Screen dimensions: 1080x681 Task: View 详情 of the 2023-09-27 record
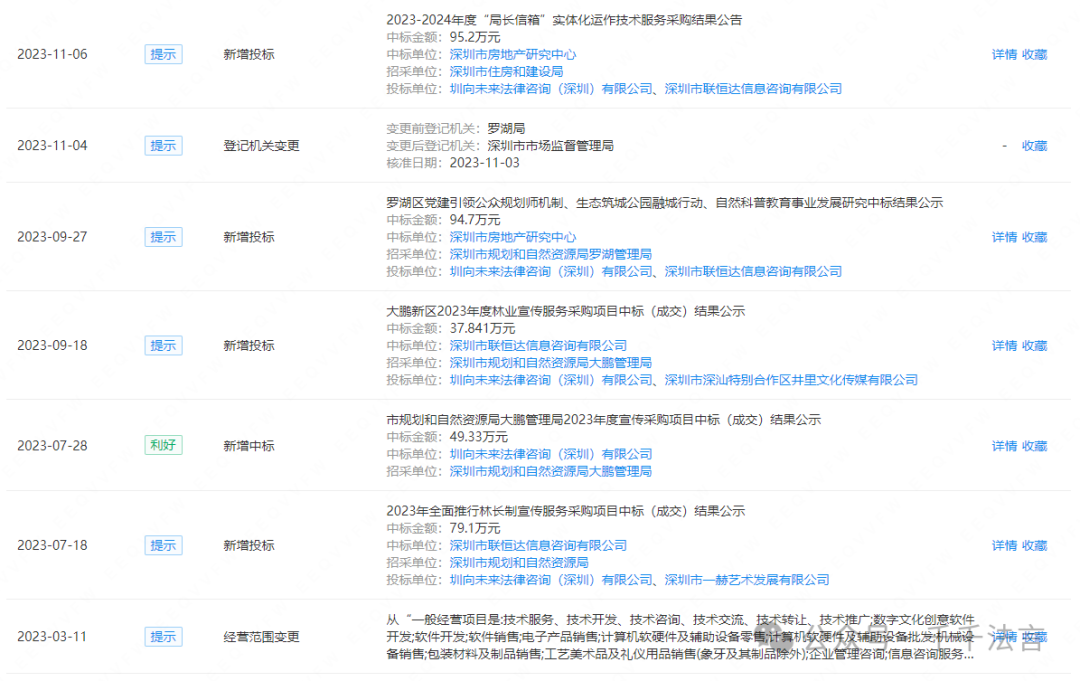pos(1004,237)
